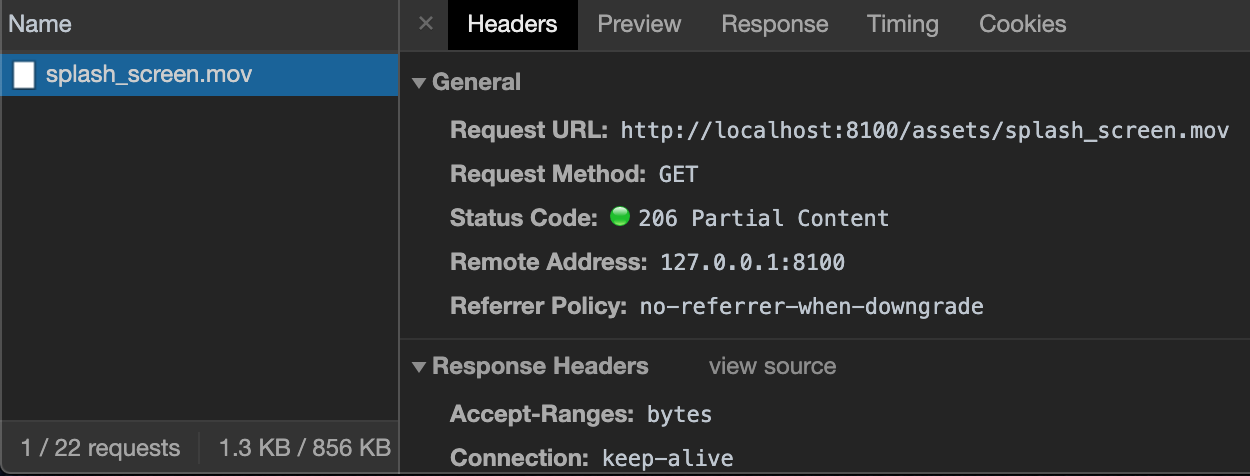
Task: Click the Remote Address value 127.0.0.1:8100
Action: coord(752,263)
